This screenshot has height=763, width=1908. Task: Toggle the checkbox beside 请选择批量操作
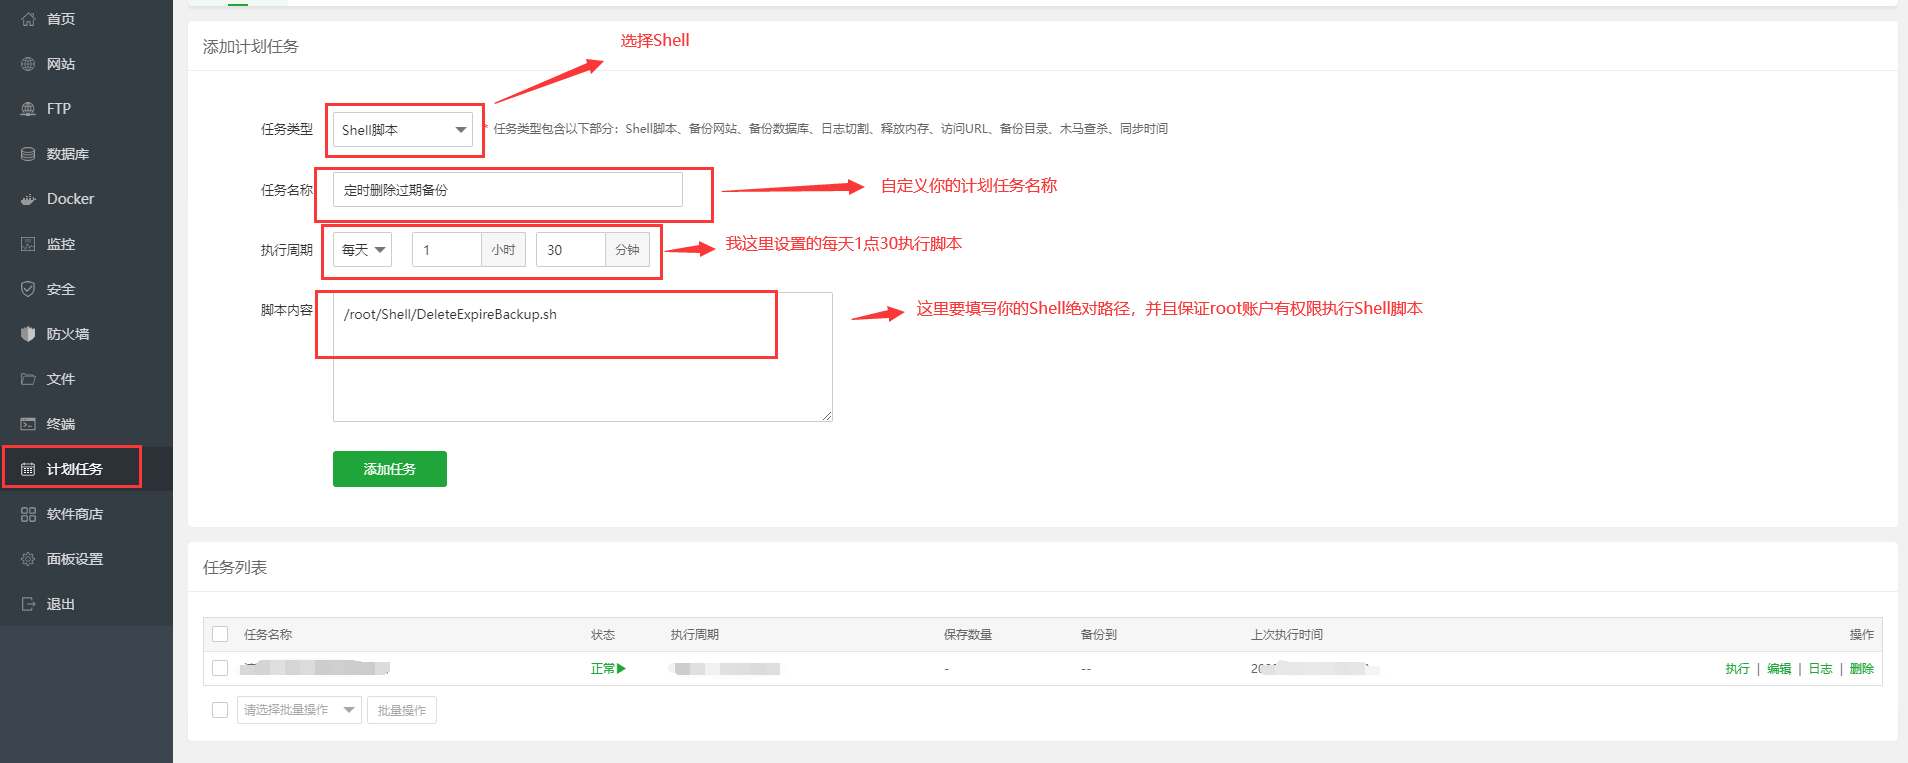tap(220, 710)
